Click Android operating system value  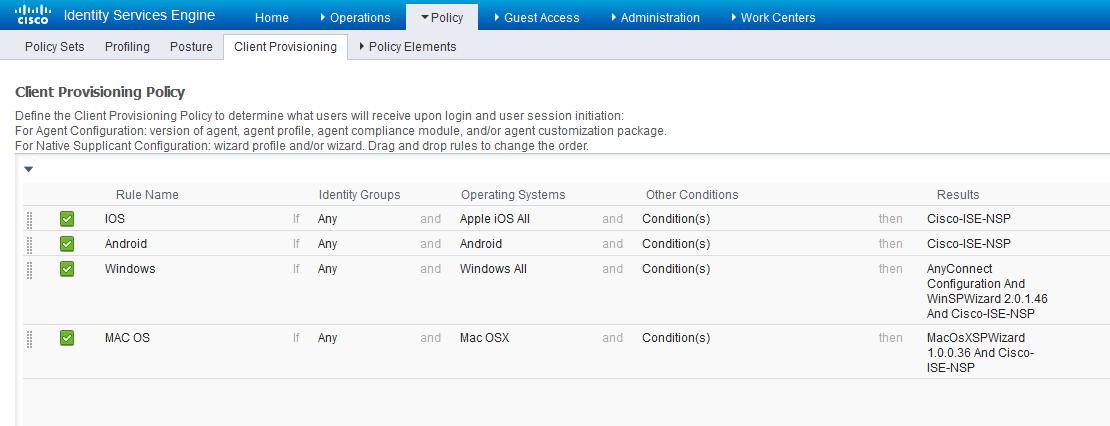(481, 244)
